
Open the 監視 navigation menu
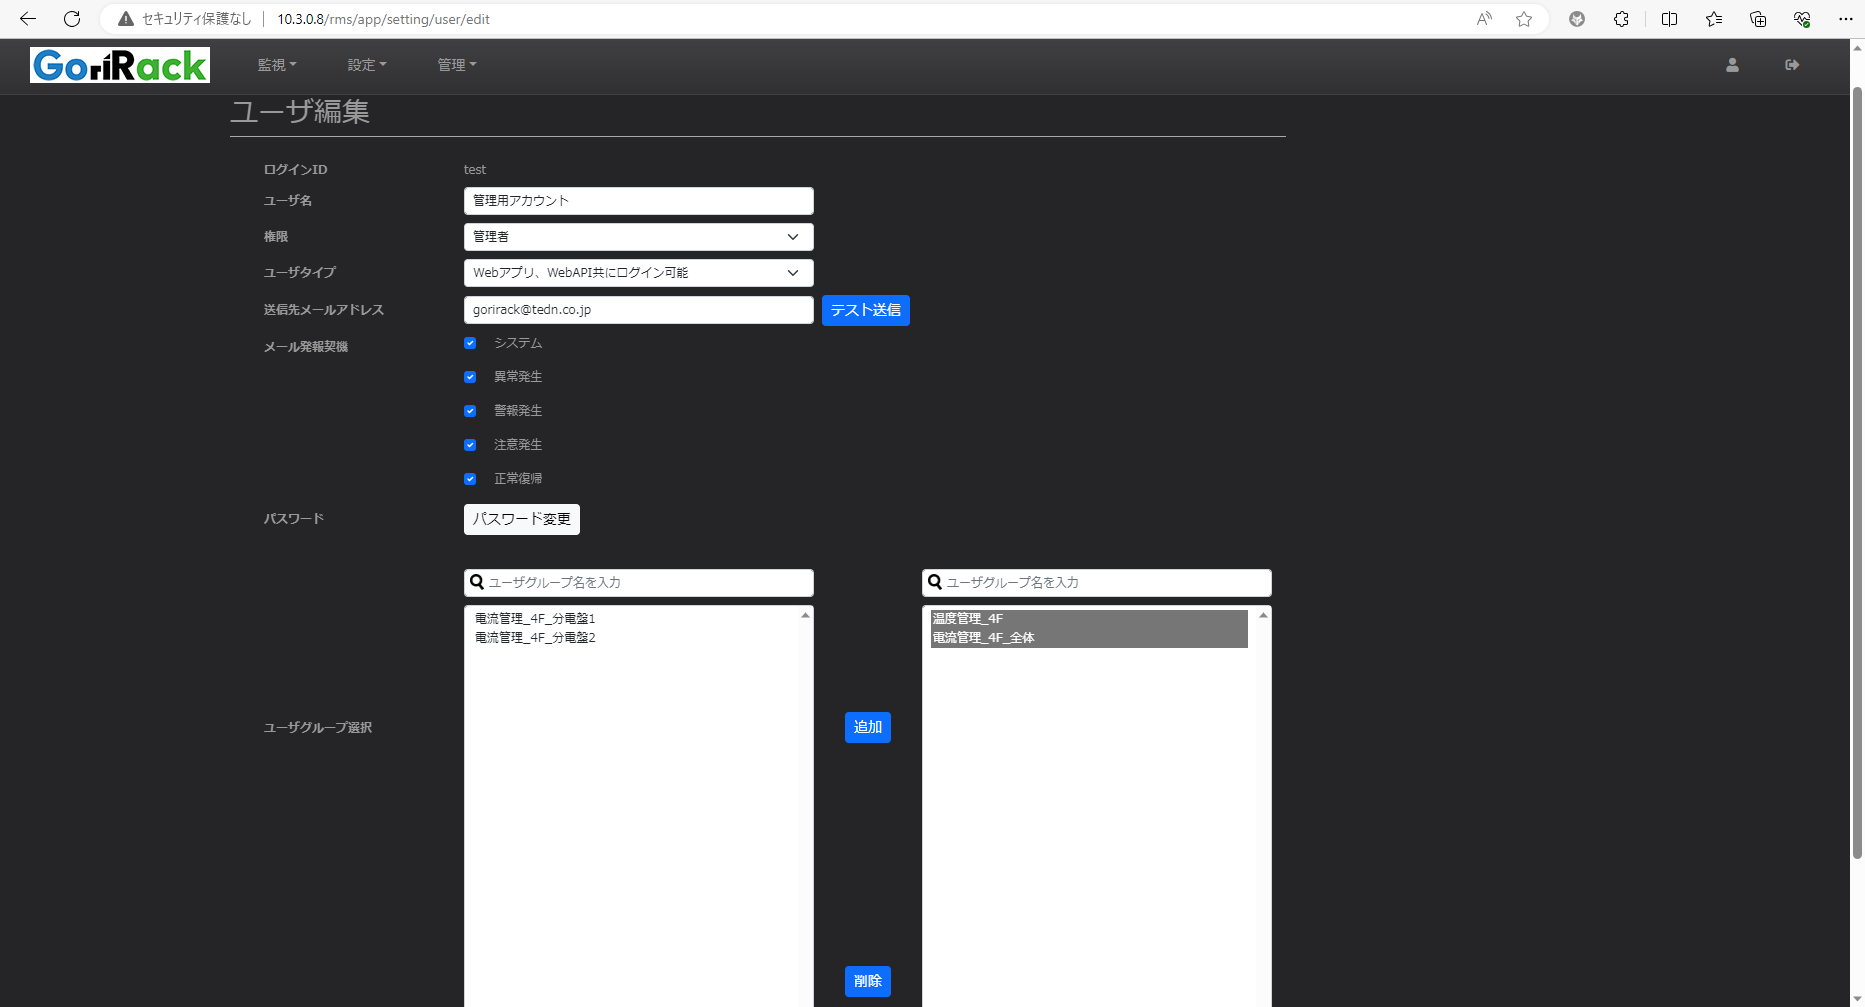click(277, 65)
